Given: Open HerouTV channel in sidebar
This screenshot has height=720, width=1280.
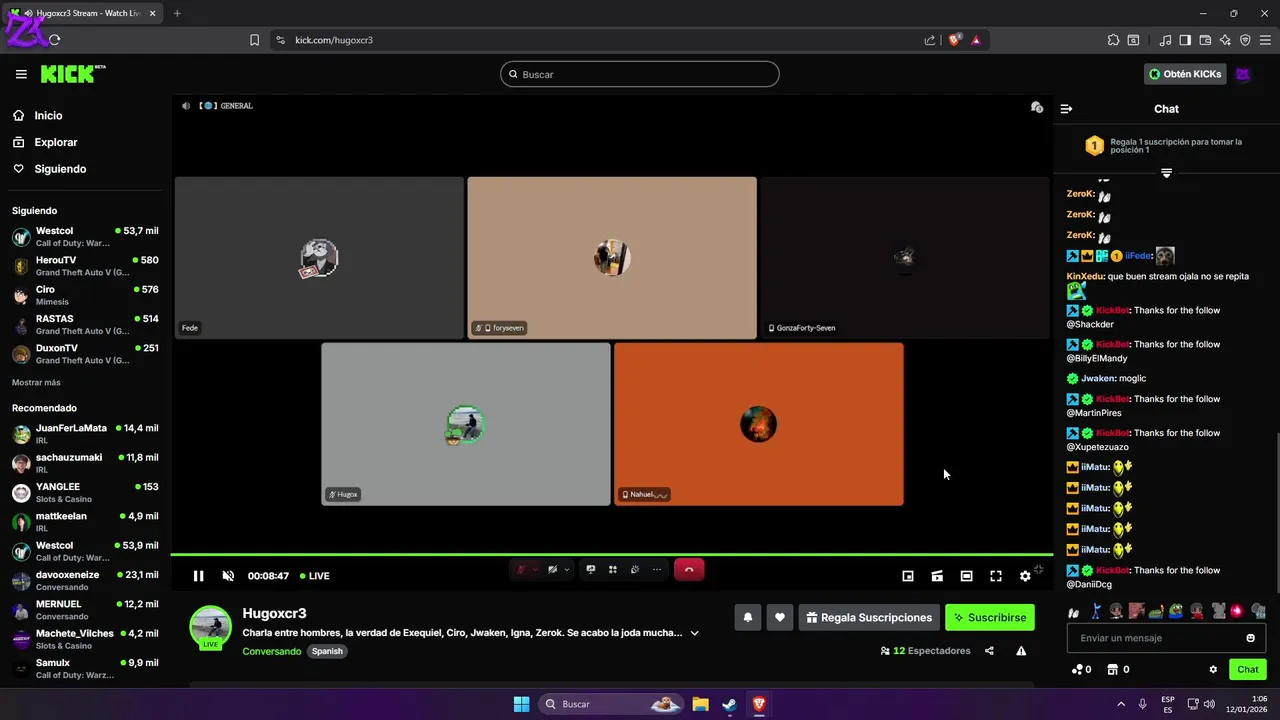Looking at the screenshot, I should pyautogui.click(x=85, y=266).
